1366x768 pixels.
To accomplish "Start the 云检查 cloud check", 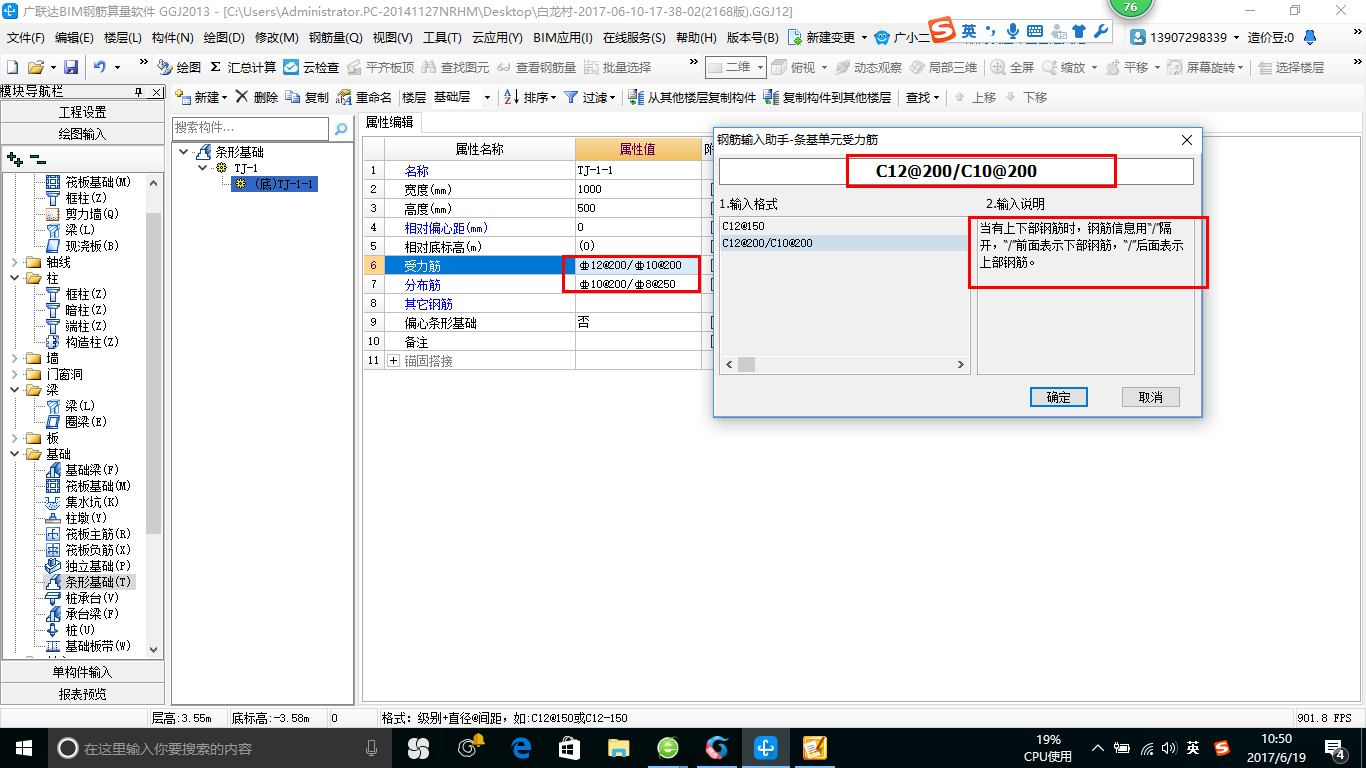I will (x=311, y=67).
